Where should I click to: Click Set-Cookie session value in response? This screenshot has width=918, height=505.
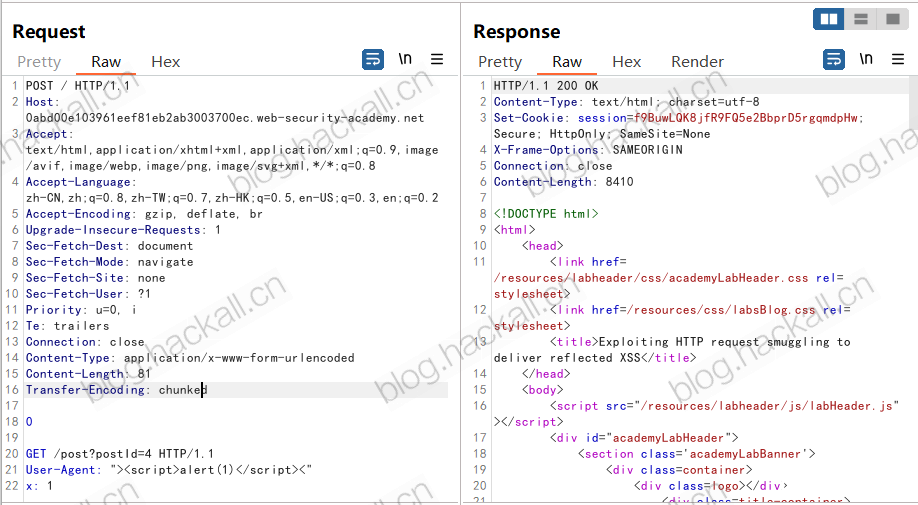click(744, 118)
